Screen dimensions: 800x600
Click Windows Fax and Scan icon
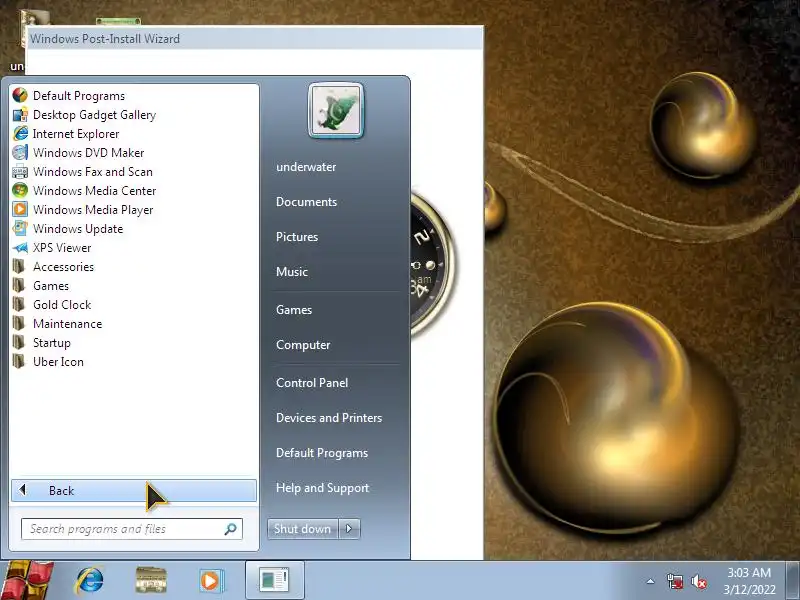pos(20,171)
